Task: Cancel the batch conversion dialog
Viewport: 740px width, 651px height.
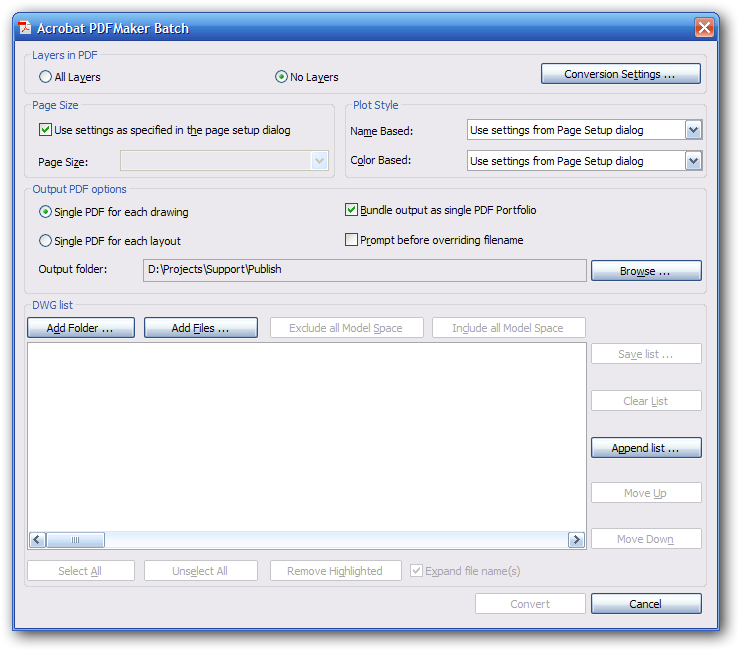Action: tap(645, 604)
